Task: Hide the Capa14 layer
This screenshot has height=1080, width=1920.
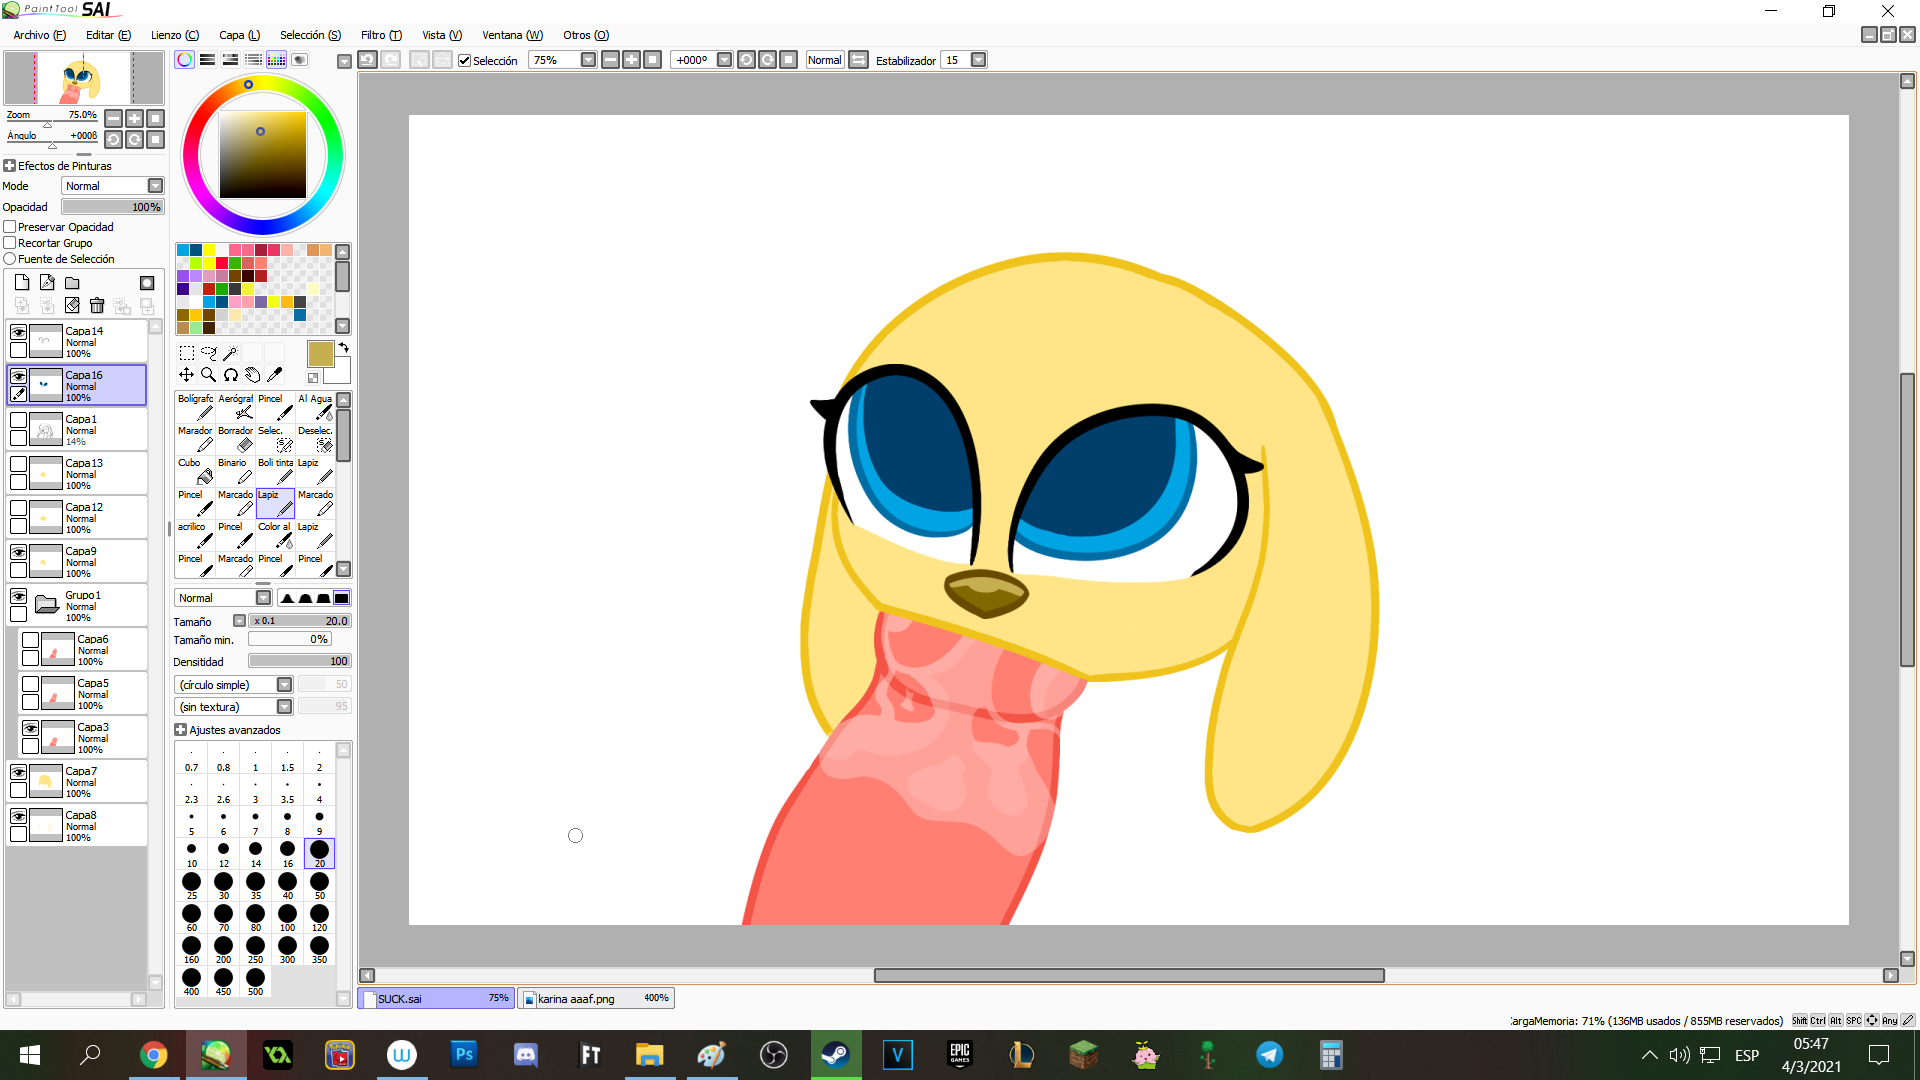Action: coord(18,332)
